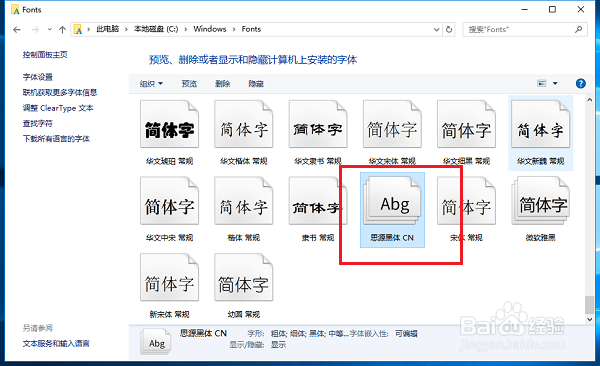Click the scrollbar down arrow
Viewport: 600px width, 366px height.
[590, 319]
